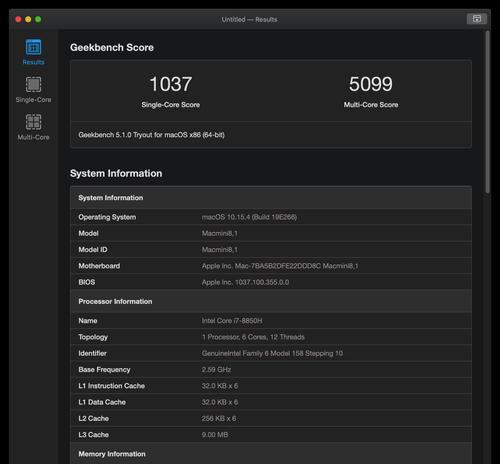Click the L2 Cache label

pyautogui.click(x=94, y=419)
